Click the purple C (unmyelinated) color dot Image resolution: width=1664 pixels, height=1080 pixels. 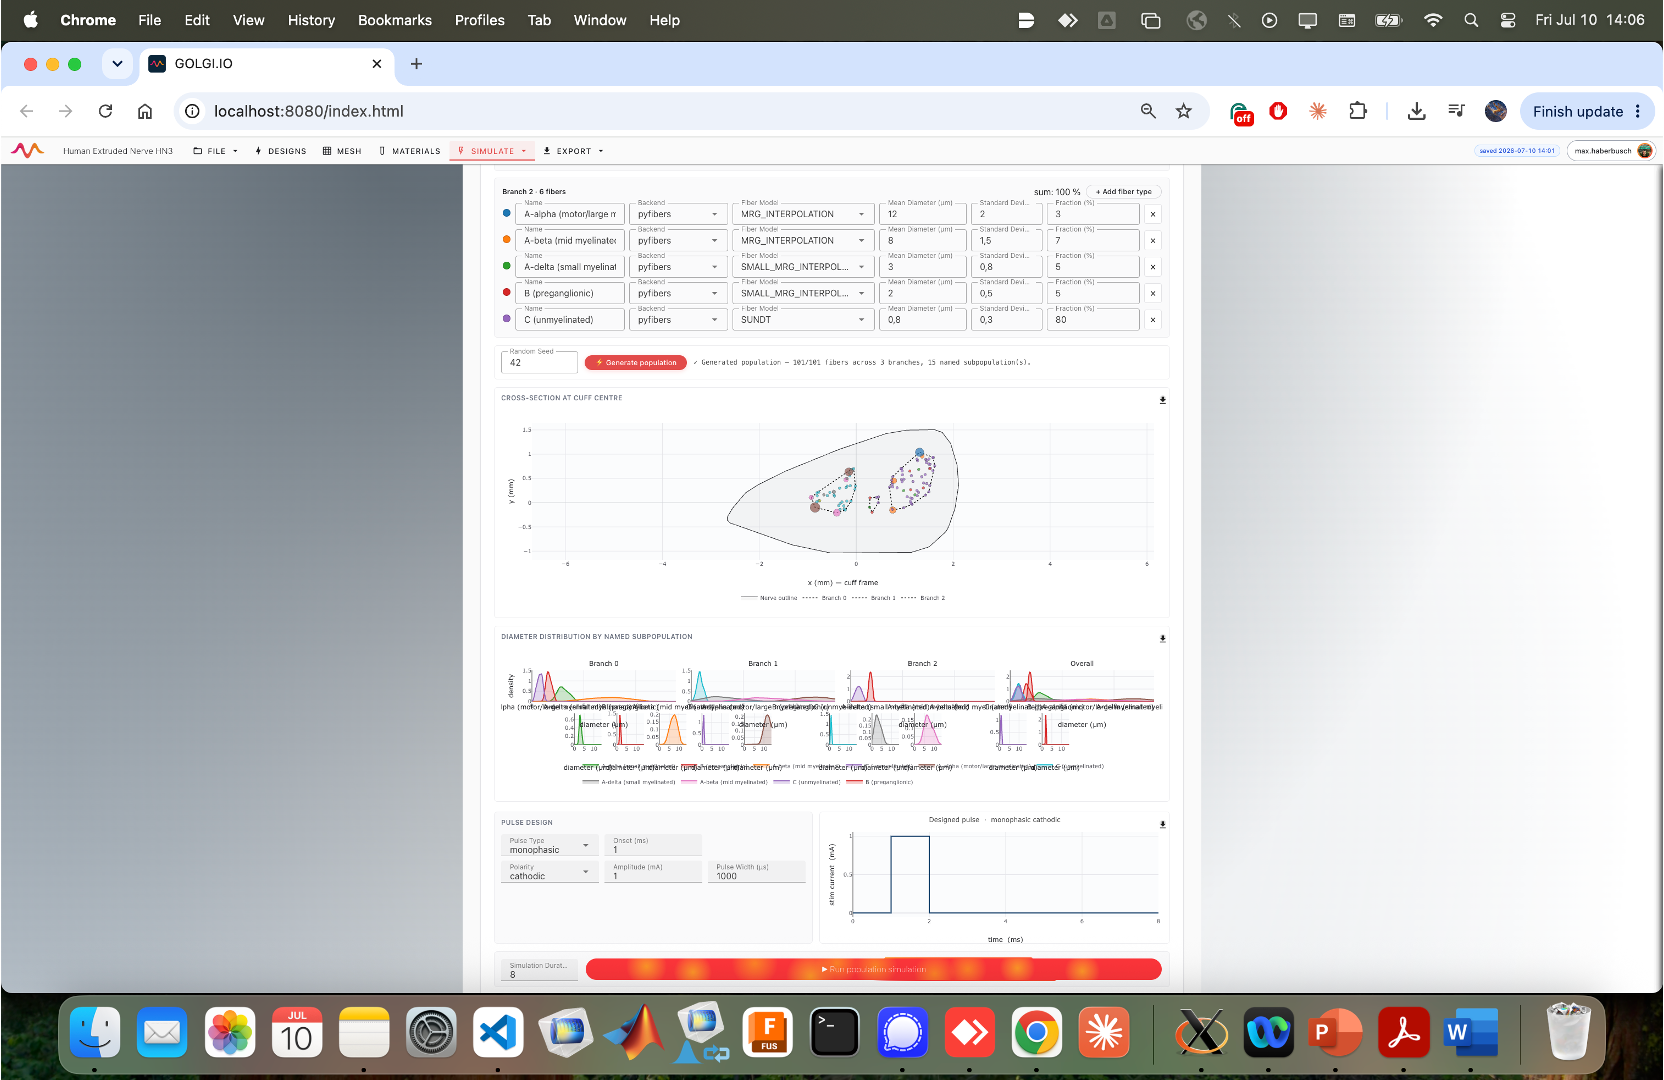(x=507, y=319)
